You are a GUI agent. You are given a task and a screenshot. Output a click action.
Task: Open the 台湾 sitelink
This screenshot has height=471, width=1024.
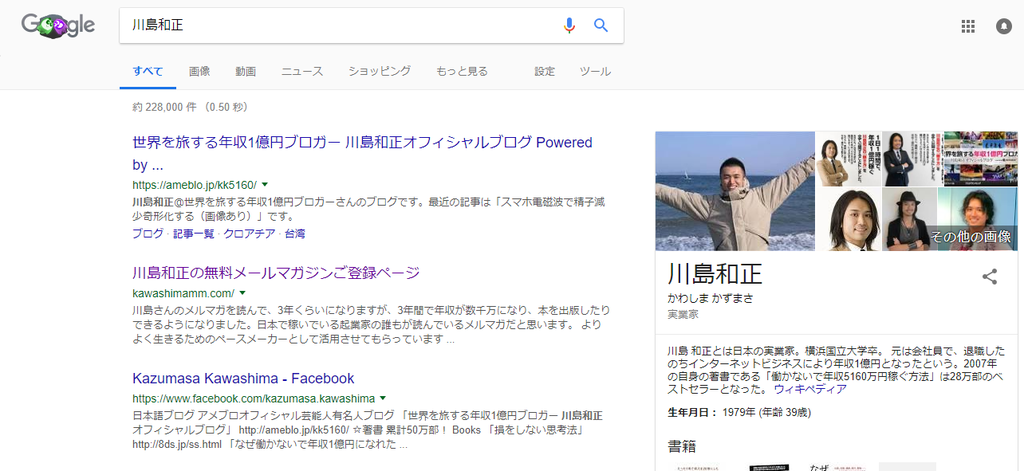point(295,233)
